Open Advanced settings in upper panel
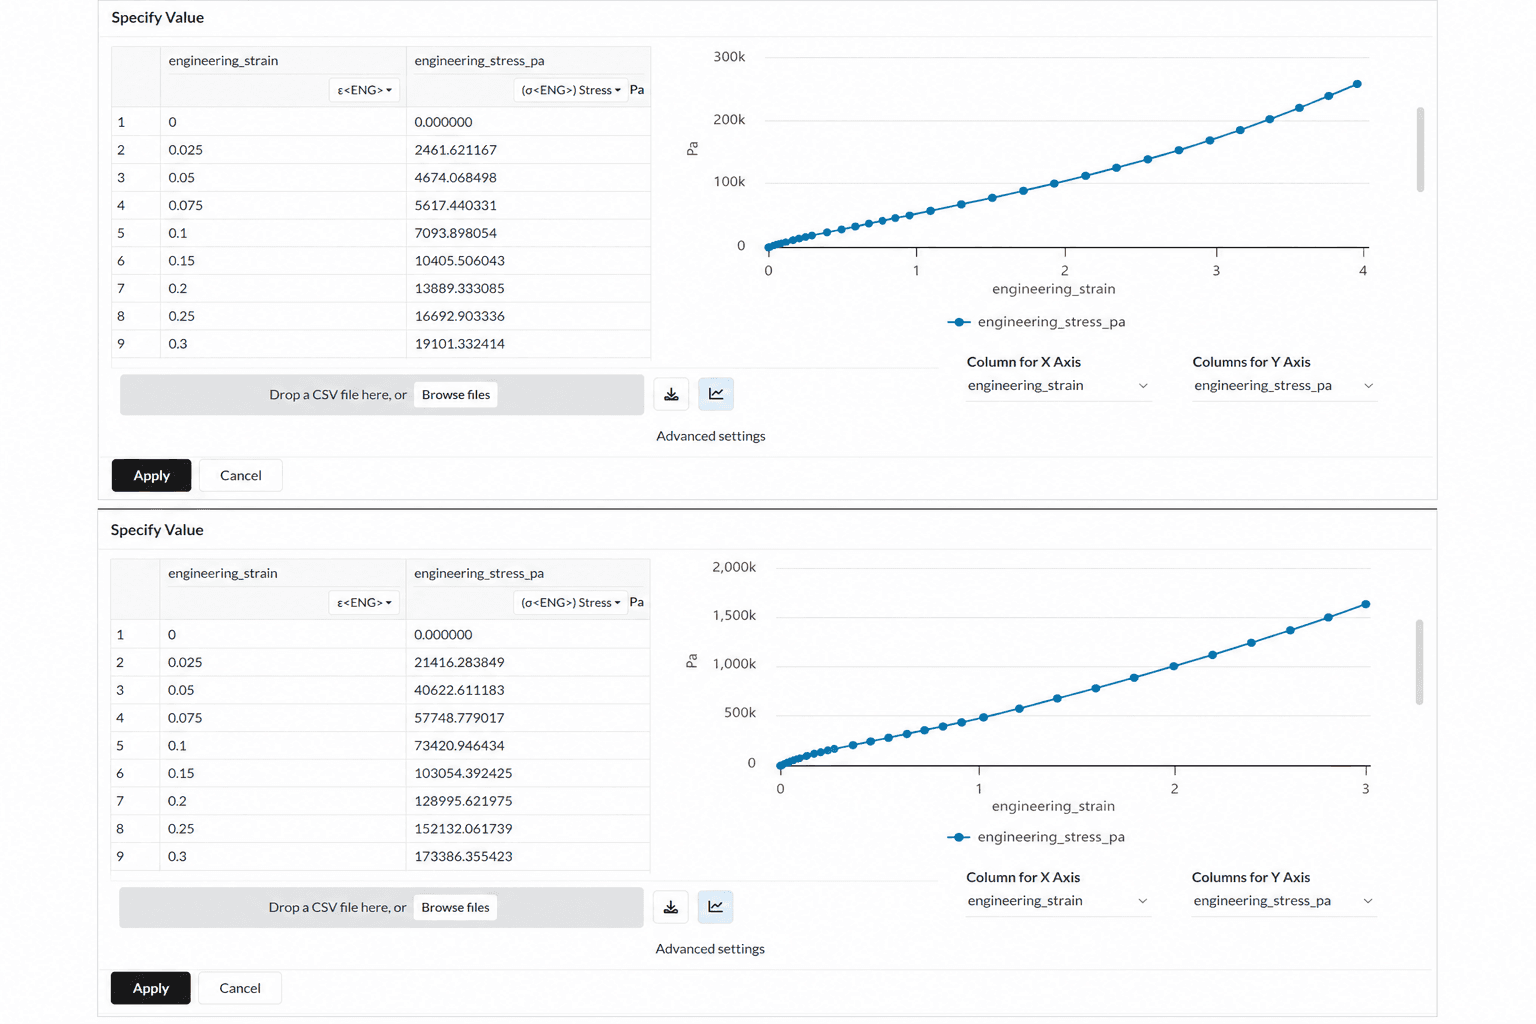Viewport: 1536px width, 1024px height. point(711,436)
